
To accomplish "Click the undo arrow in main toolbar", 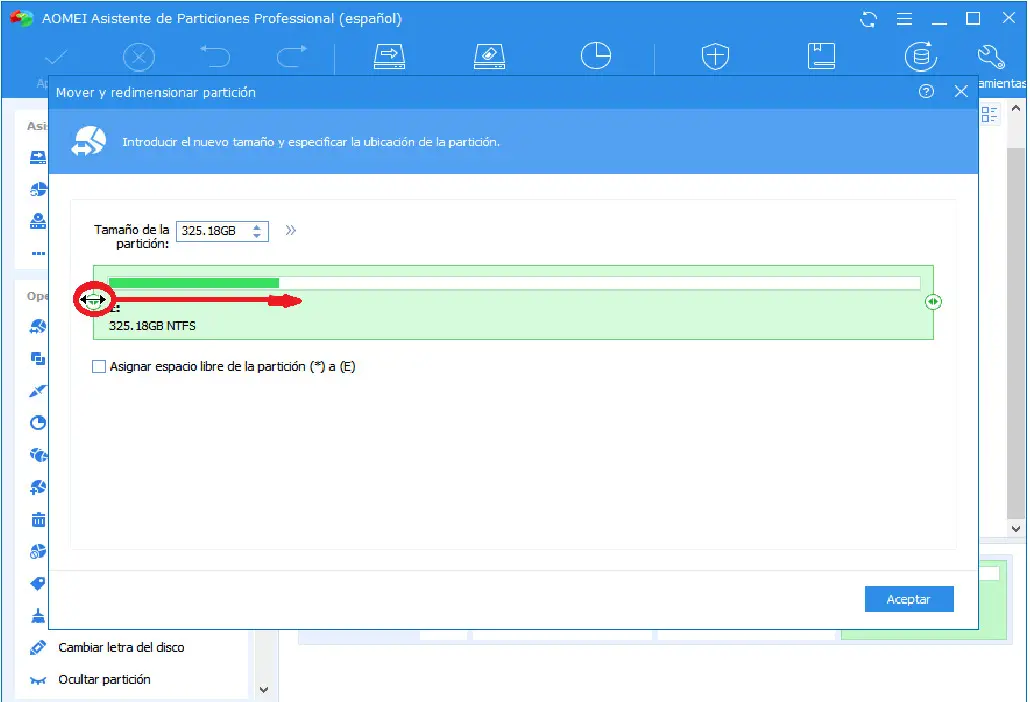I will pos(215,56).
